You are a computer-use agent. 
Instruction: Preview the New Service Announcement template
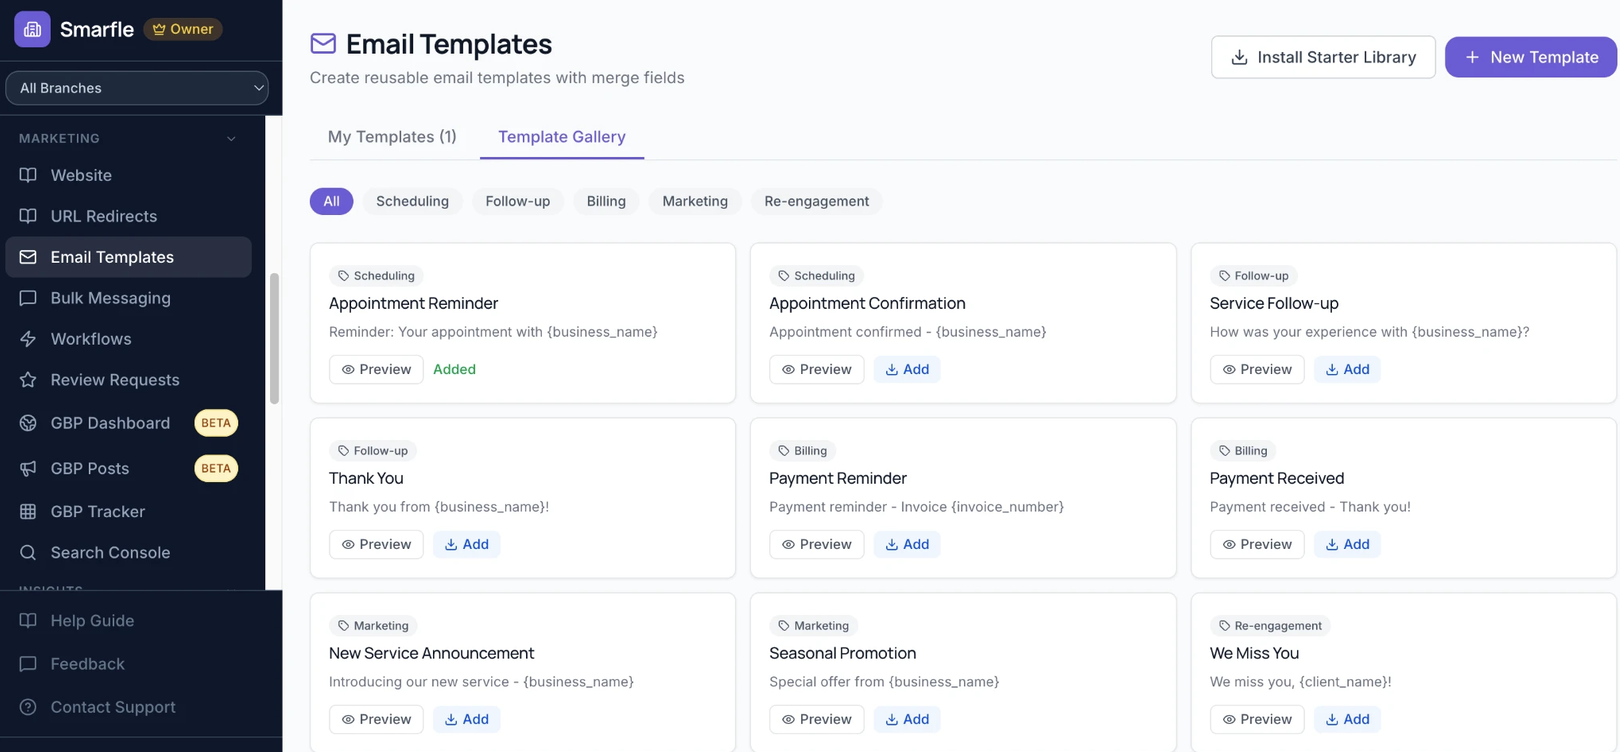coord(376,719)
